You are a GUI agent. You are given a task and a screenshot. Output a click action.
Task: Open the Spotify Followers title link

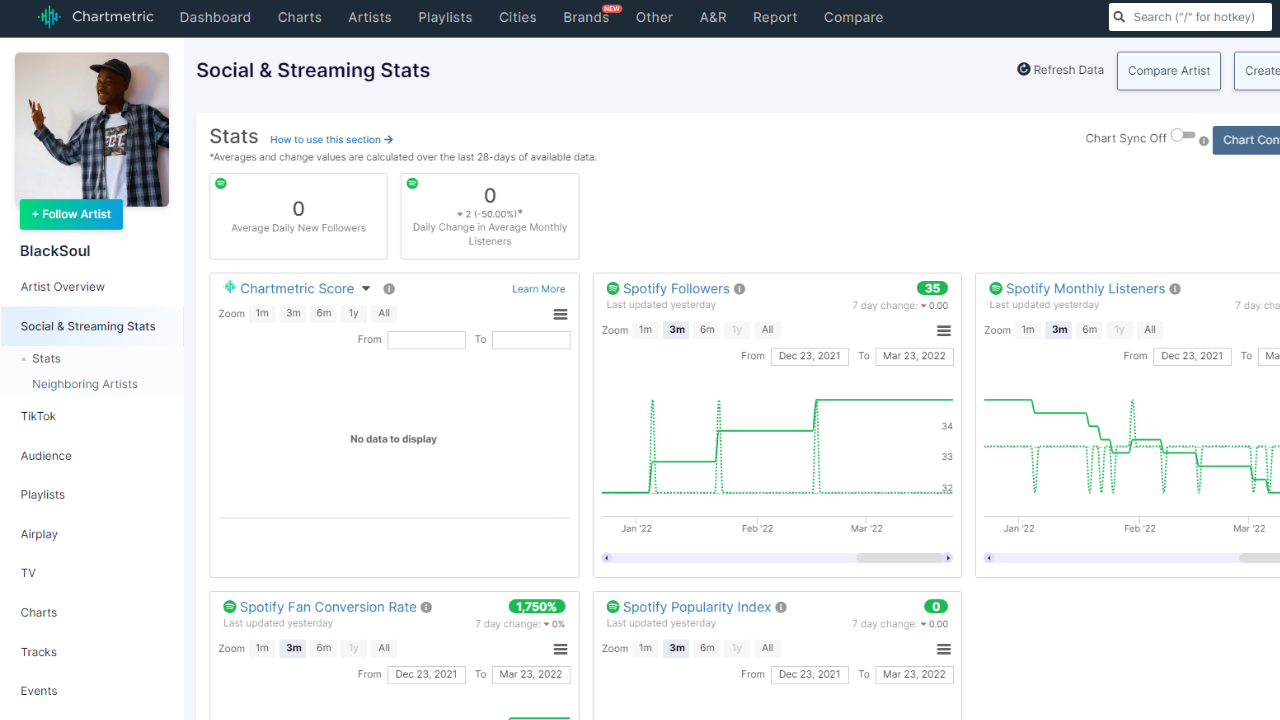point(676,288)
